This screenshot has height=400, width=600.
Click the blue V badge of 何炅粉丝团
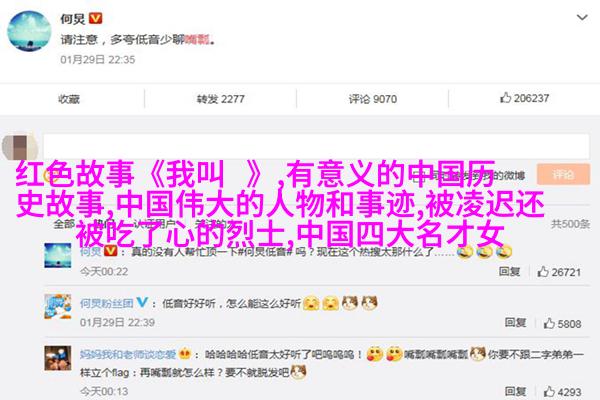coord(142,302)
